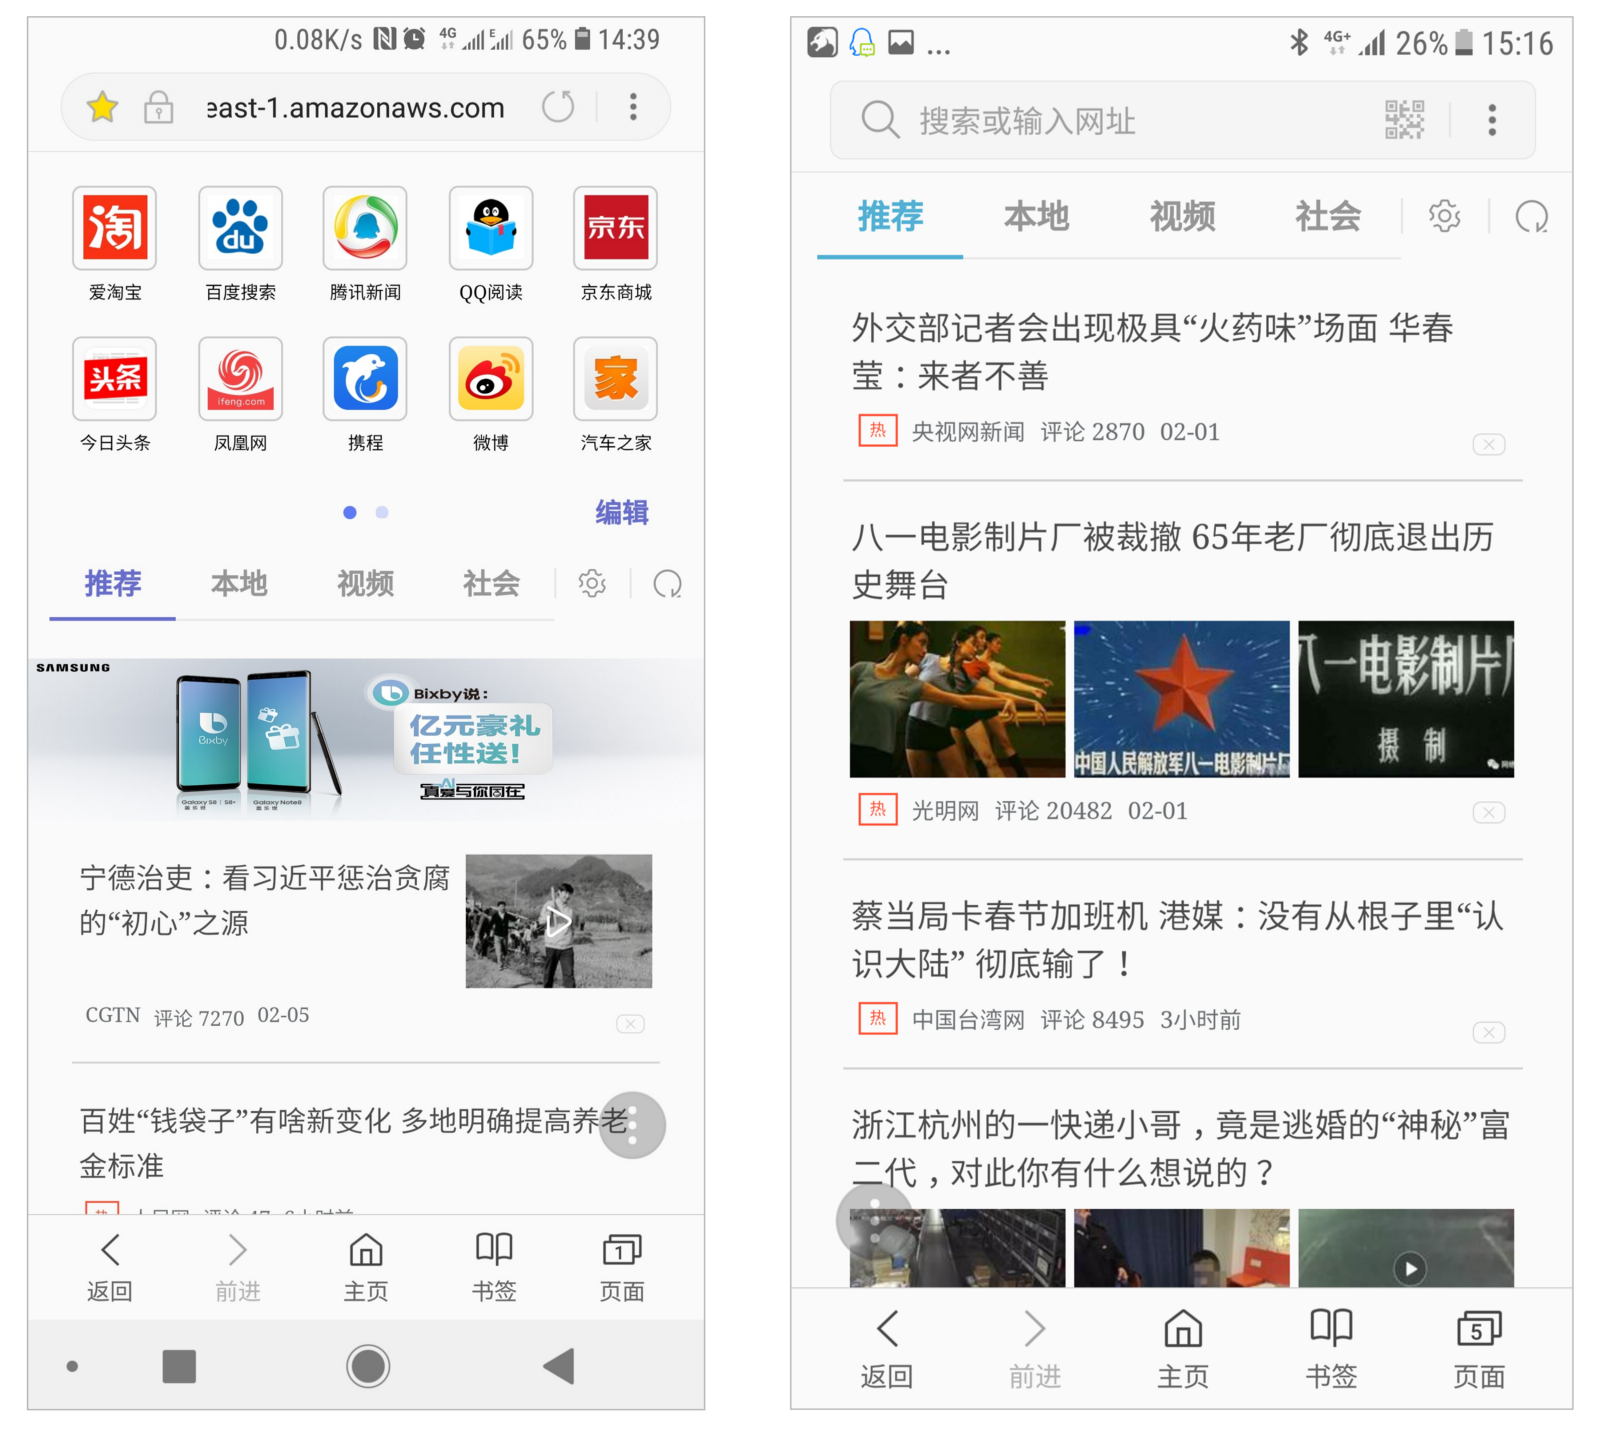Screen dimensions: 1600x1440
Task: Open the Samsung Bixby banner ad
Action: [x=366, y=739]
